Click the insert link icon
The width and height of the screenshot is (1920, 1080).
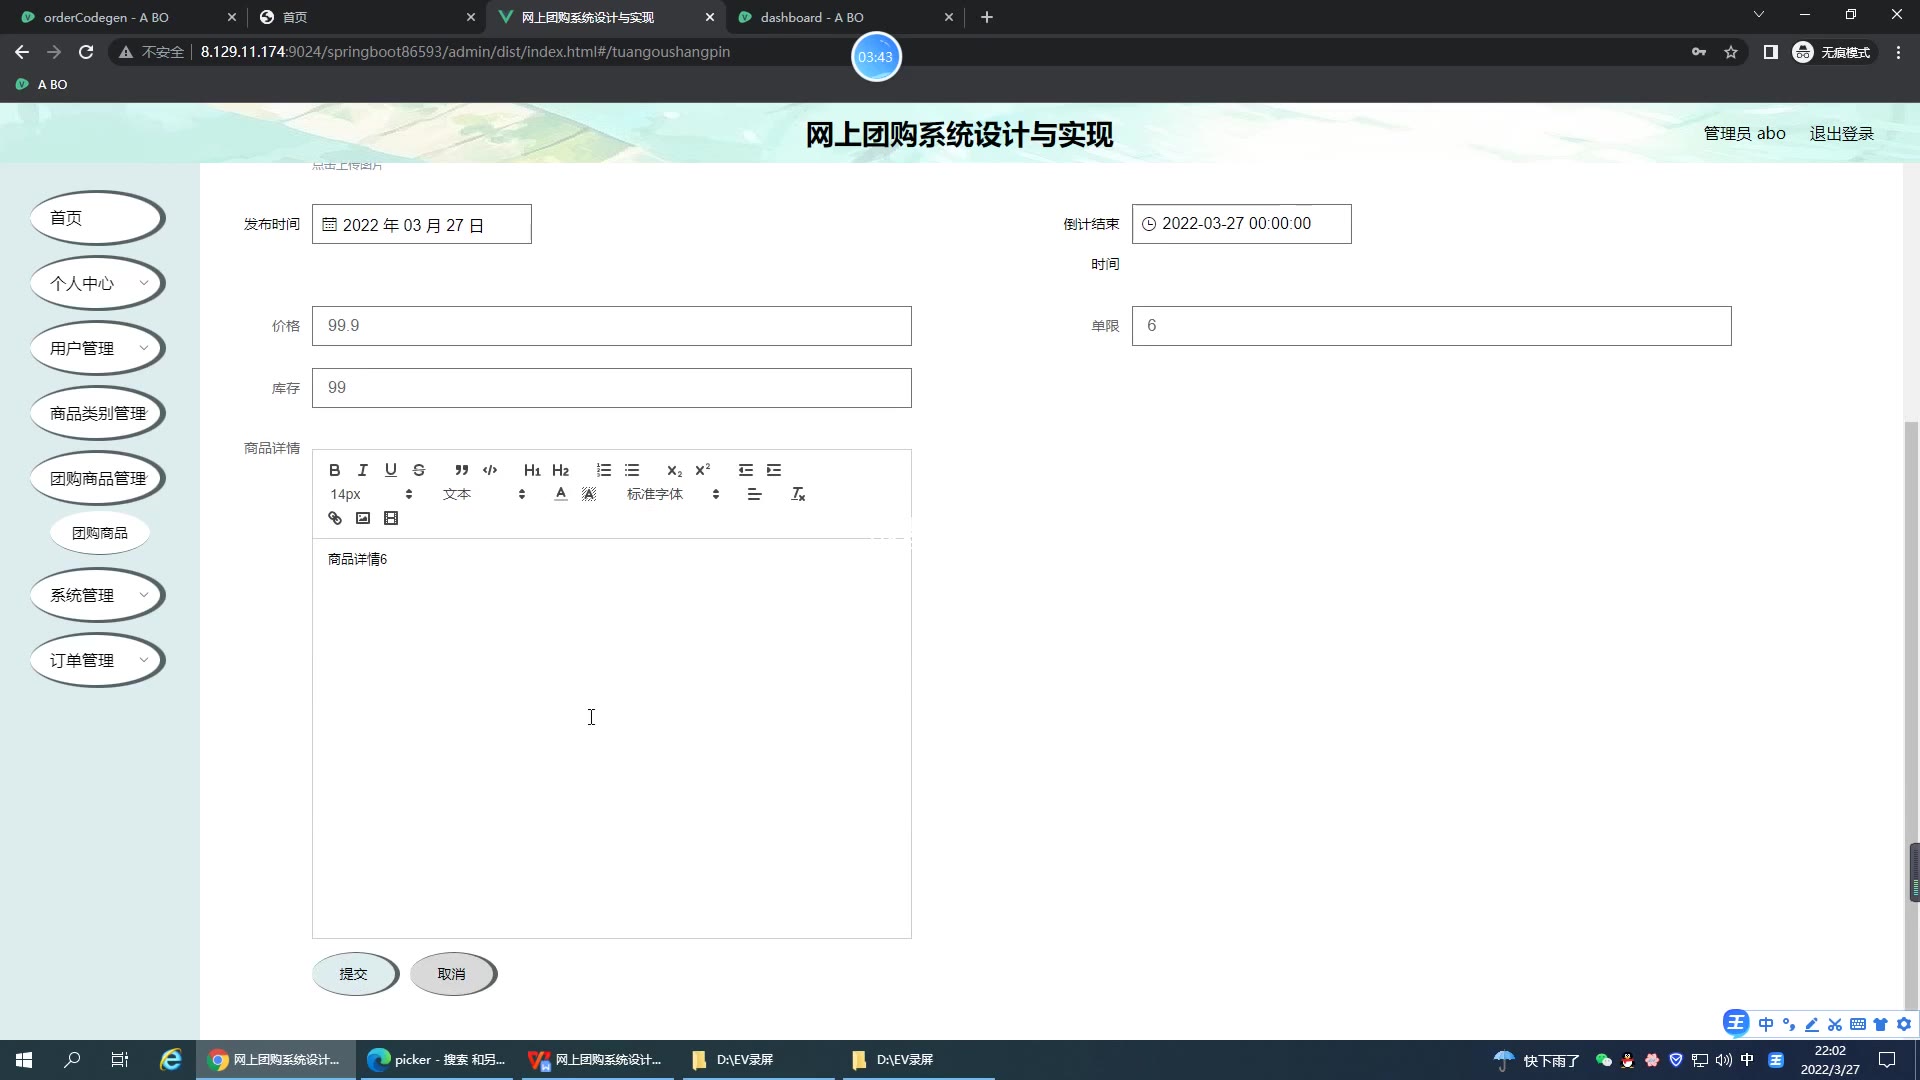[x=335, y=518]
